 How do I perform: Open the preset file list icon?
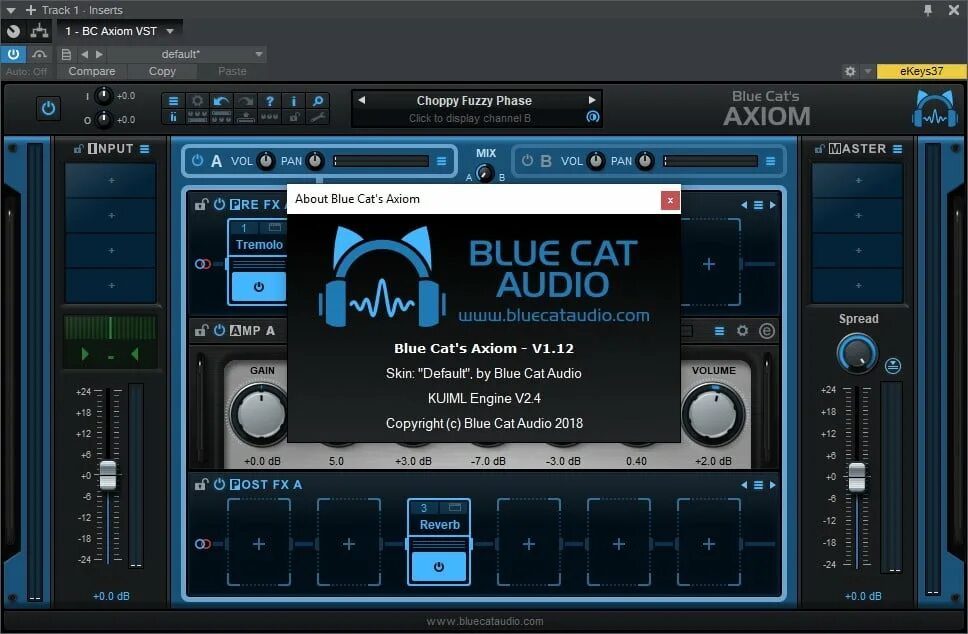66,54
